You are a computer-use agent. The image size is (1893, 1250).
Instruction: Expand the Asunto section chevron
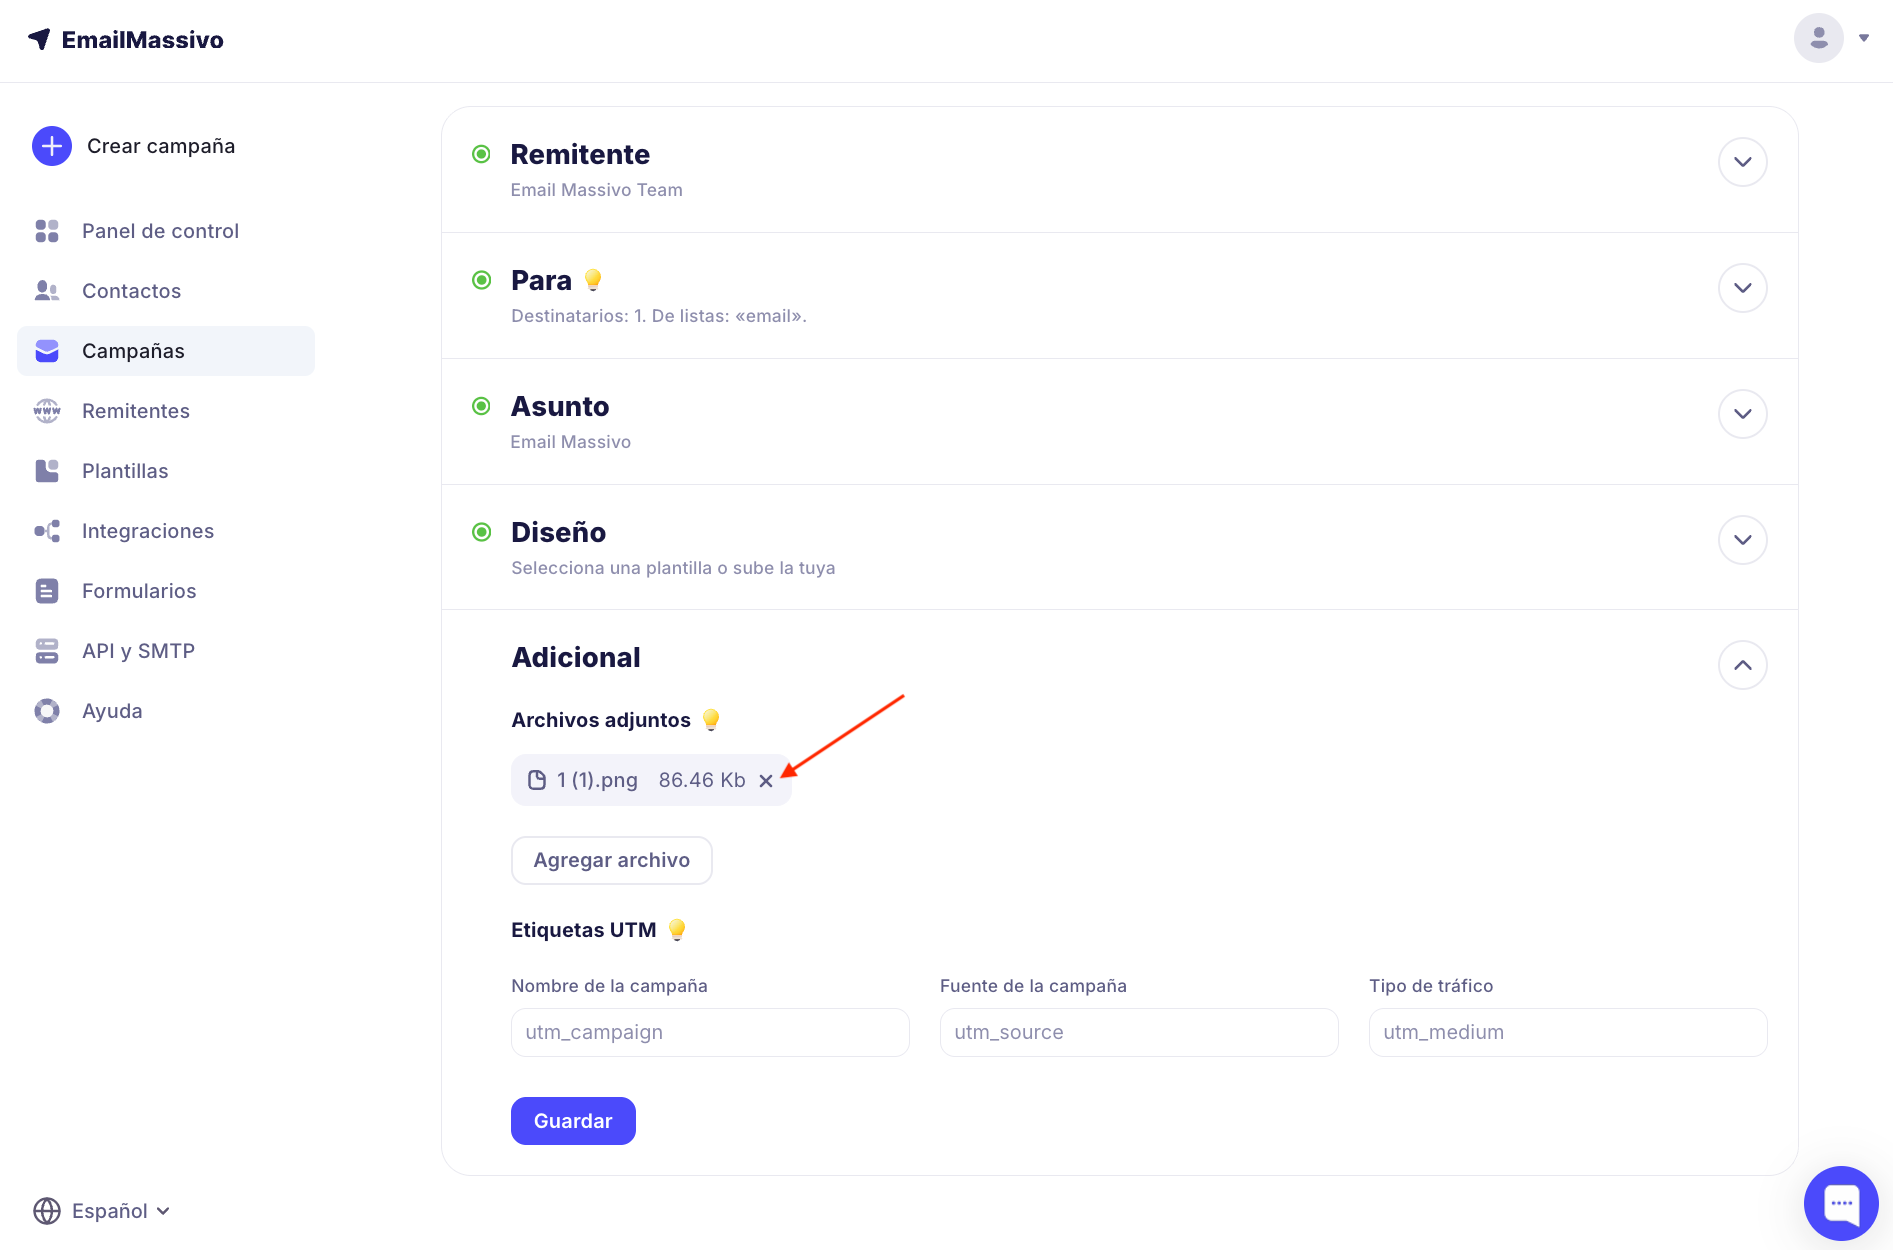click(1742, 414)
